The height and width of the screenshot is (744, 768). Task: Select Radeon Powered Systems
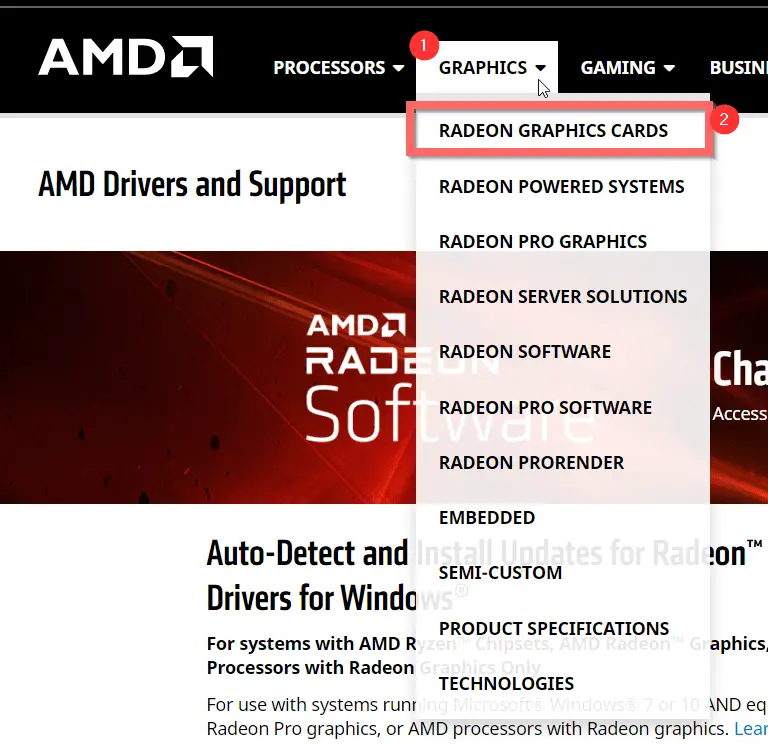click(x=561, y=186)
